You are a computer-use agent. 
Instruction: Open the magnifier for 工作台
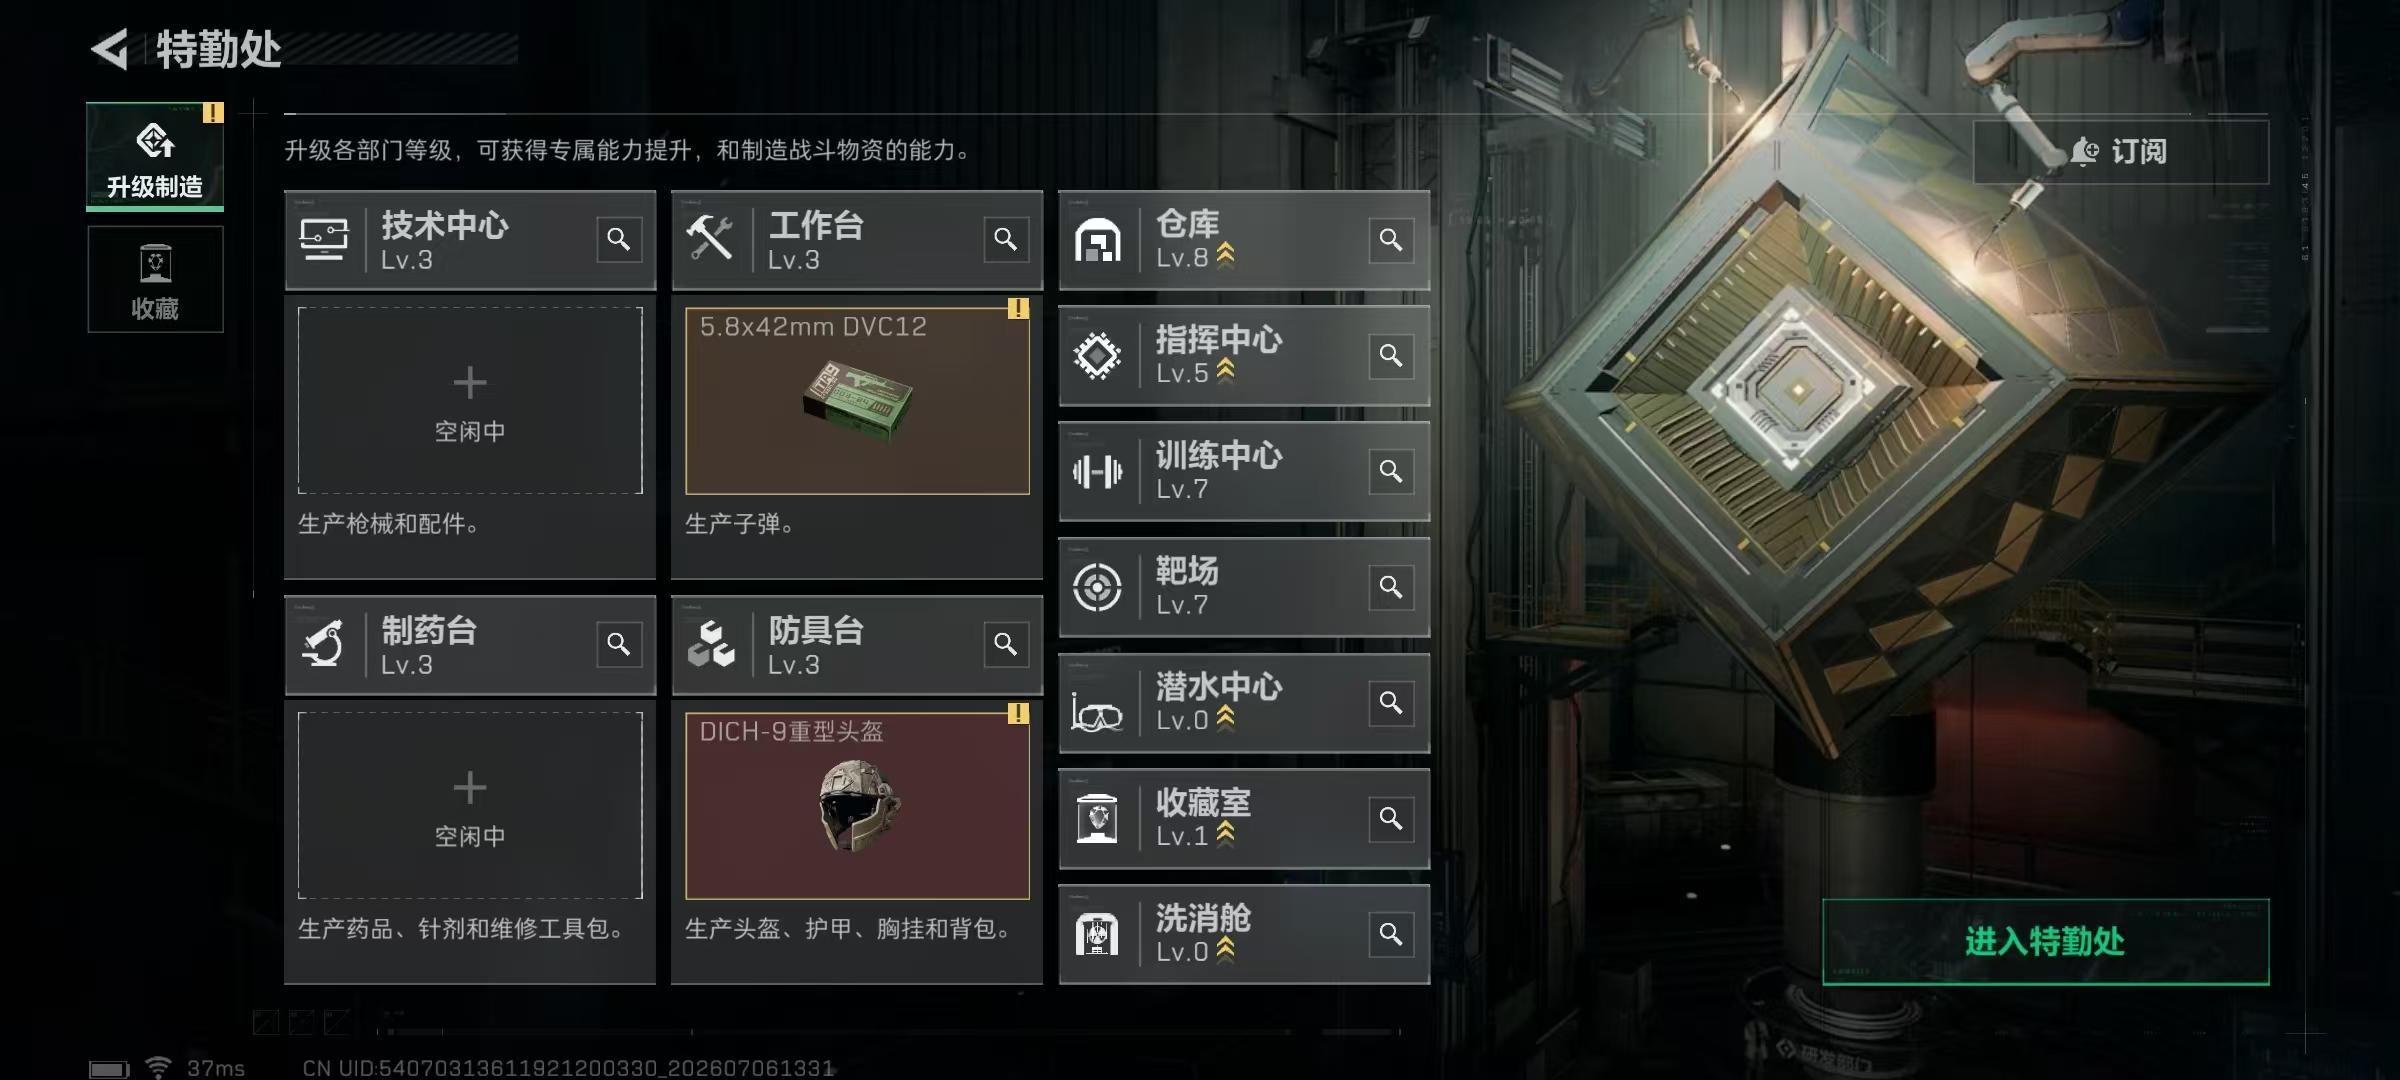[x=1006, y=240]
